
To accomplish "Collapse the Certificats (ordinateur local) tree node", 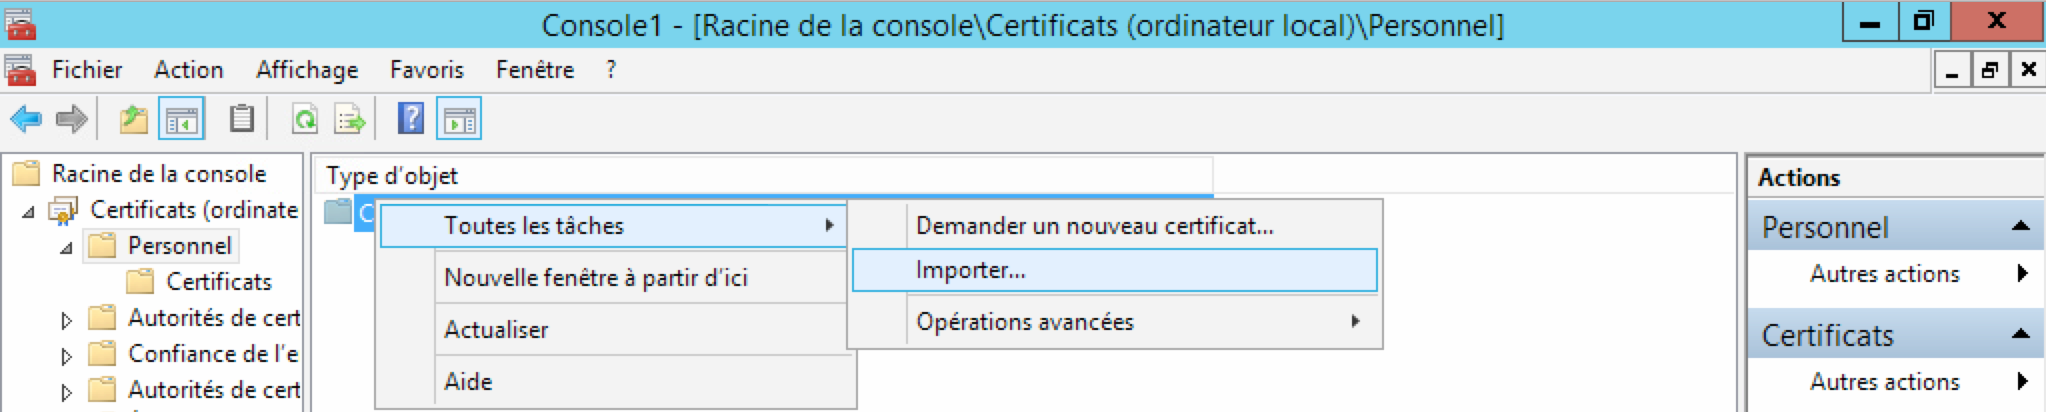I will coord(28,211).
